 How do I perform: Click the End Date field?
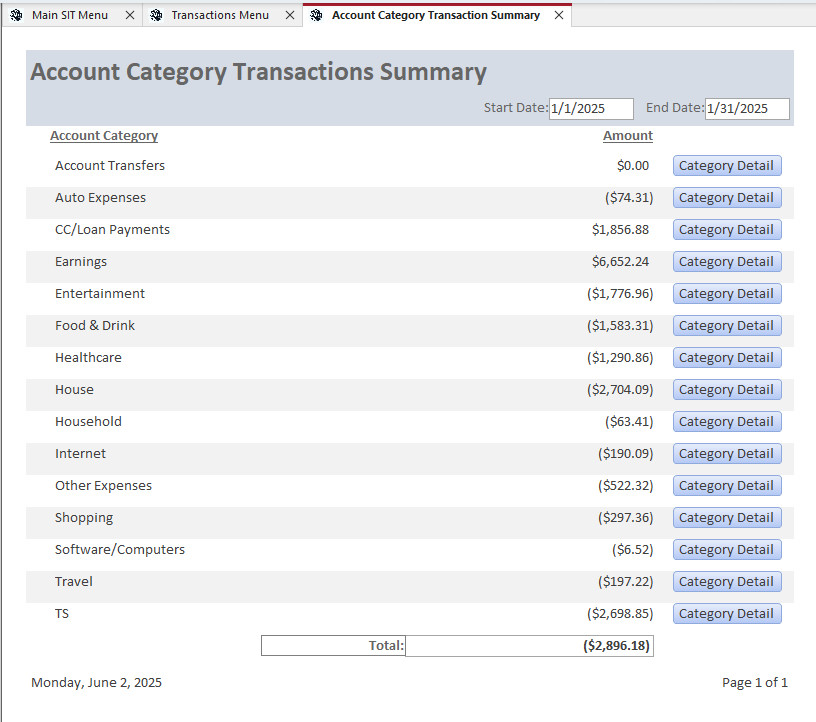click(x=747, y=108)
